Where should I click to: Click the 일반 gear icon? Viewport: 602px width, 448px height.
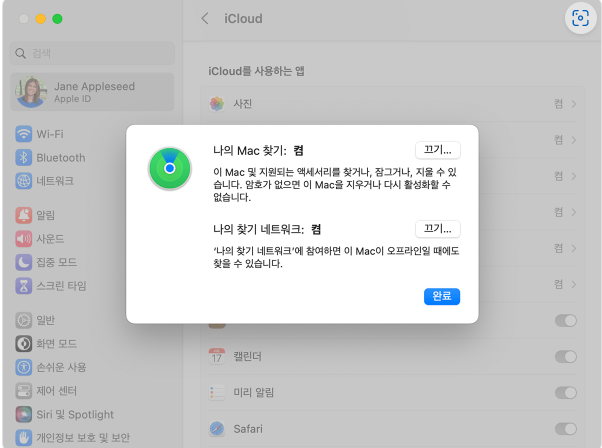tap(23, 320)
